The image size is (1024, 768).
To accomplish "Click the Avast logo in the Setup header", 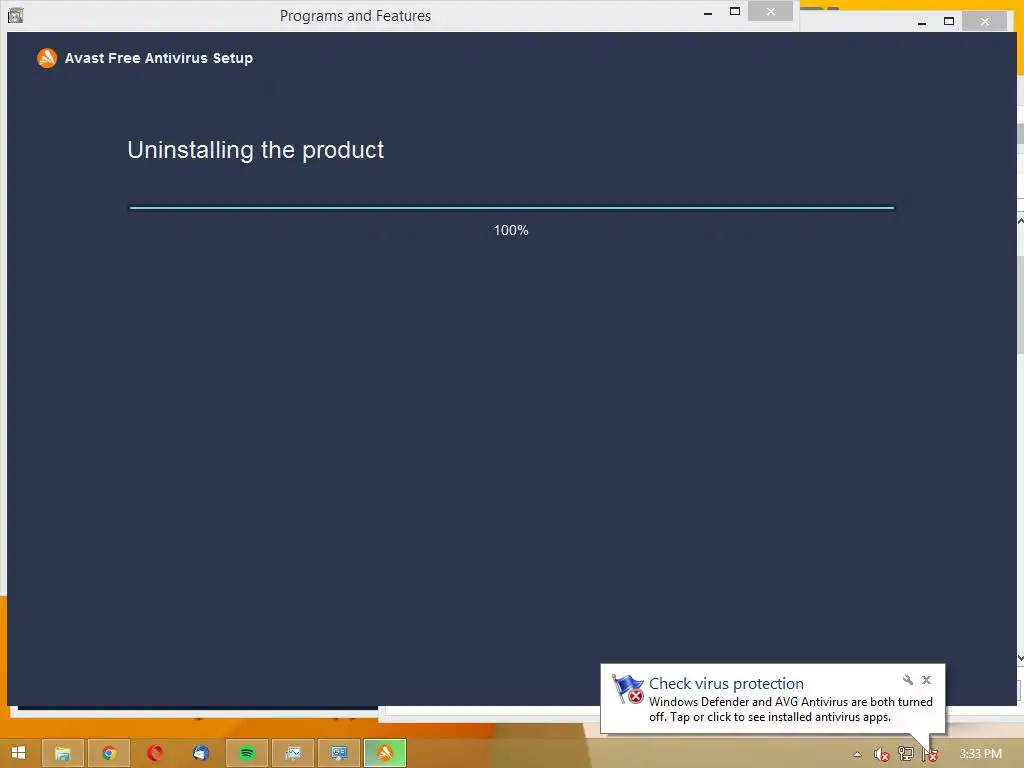I will pyautogui.click(x=47, y=58).
